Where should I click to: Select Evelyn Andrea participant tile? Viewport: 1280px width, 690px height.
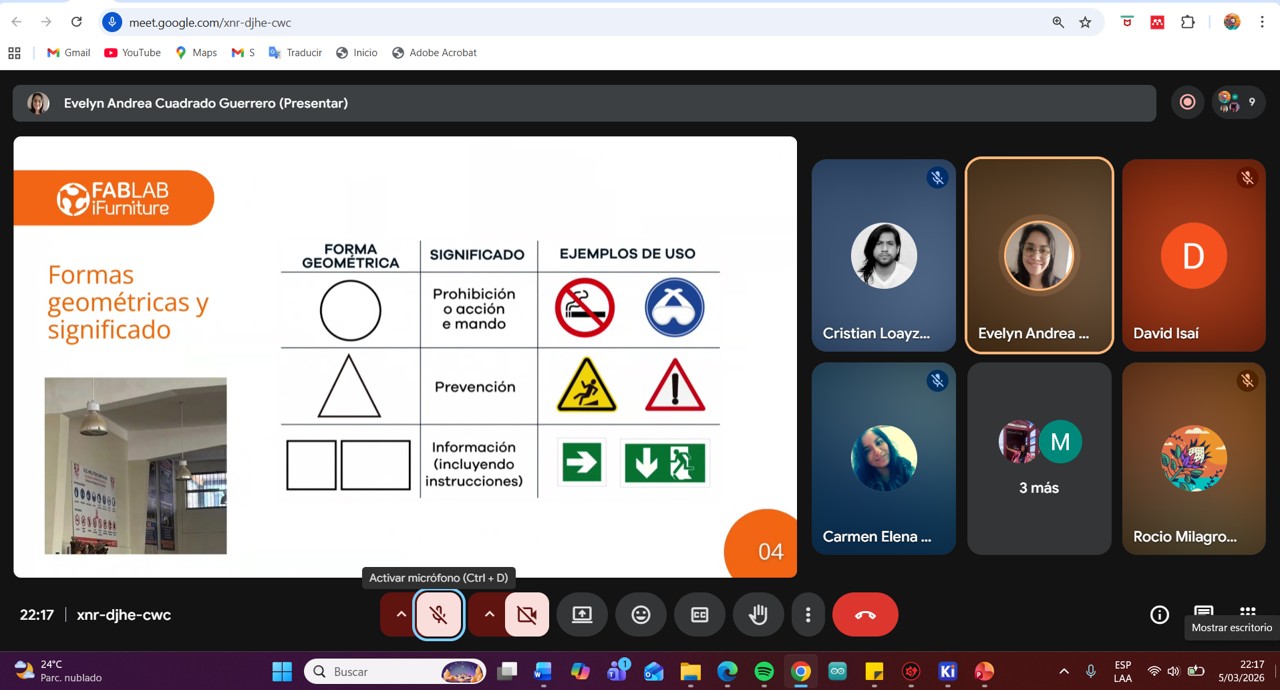pyautogui.click(x=1039, y=255)
